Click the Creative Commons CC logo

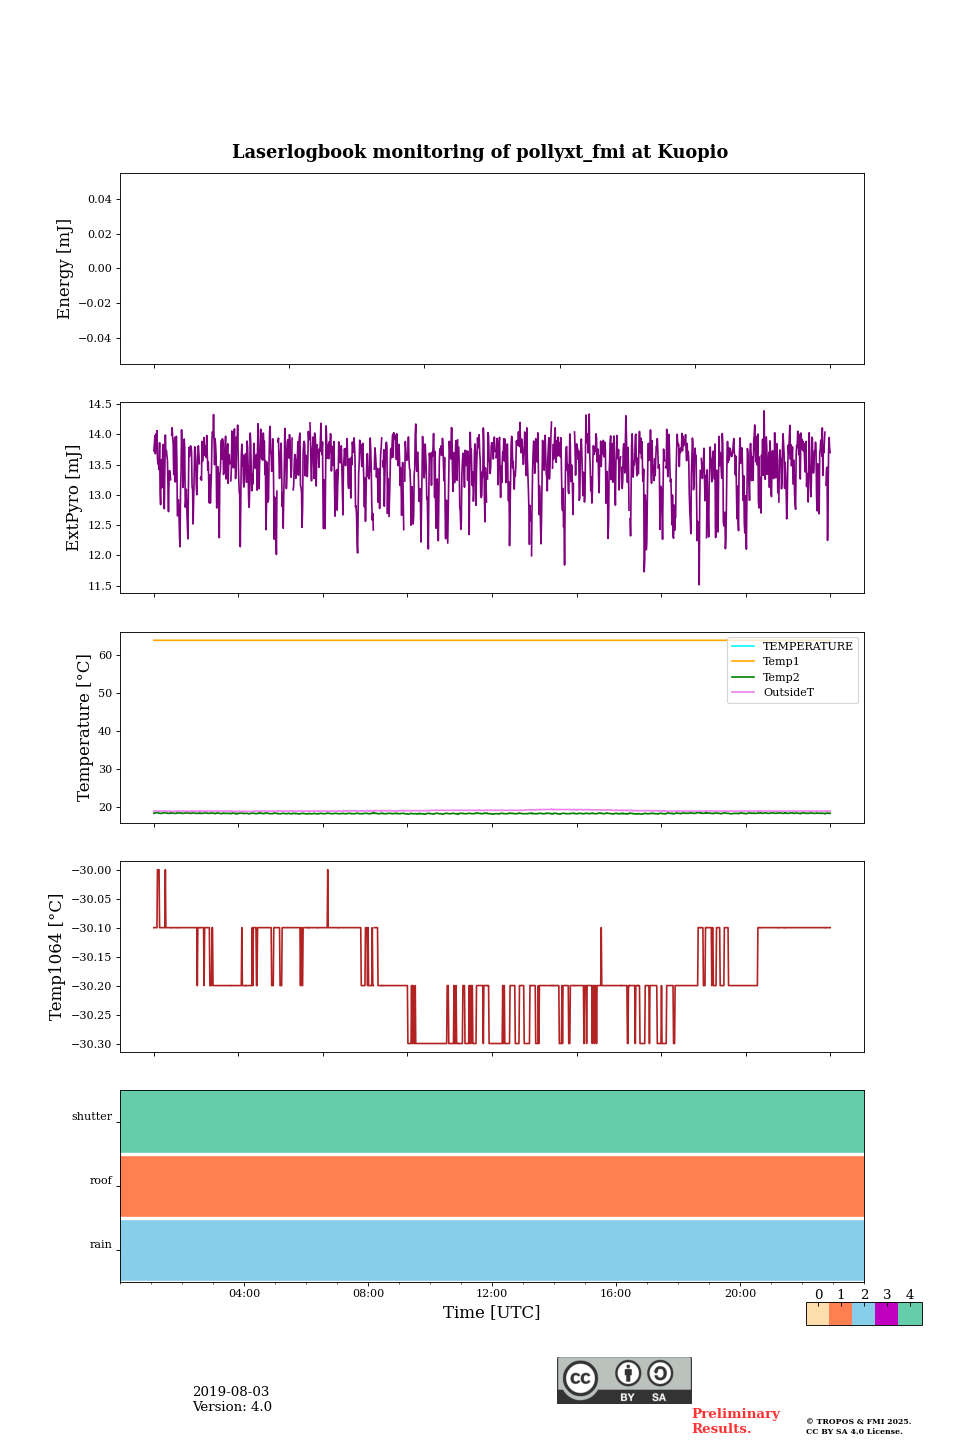click(580, 1378)
